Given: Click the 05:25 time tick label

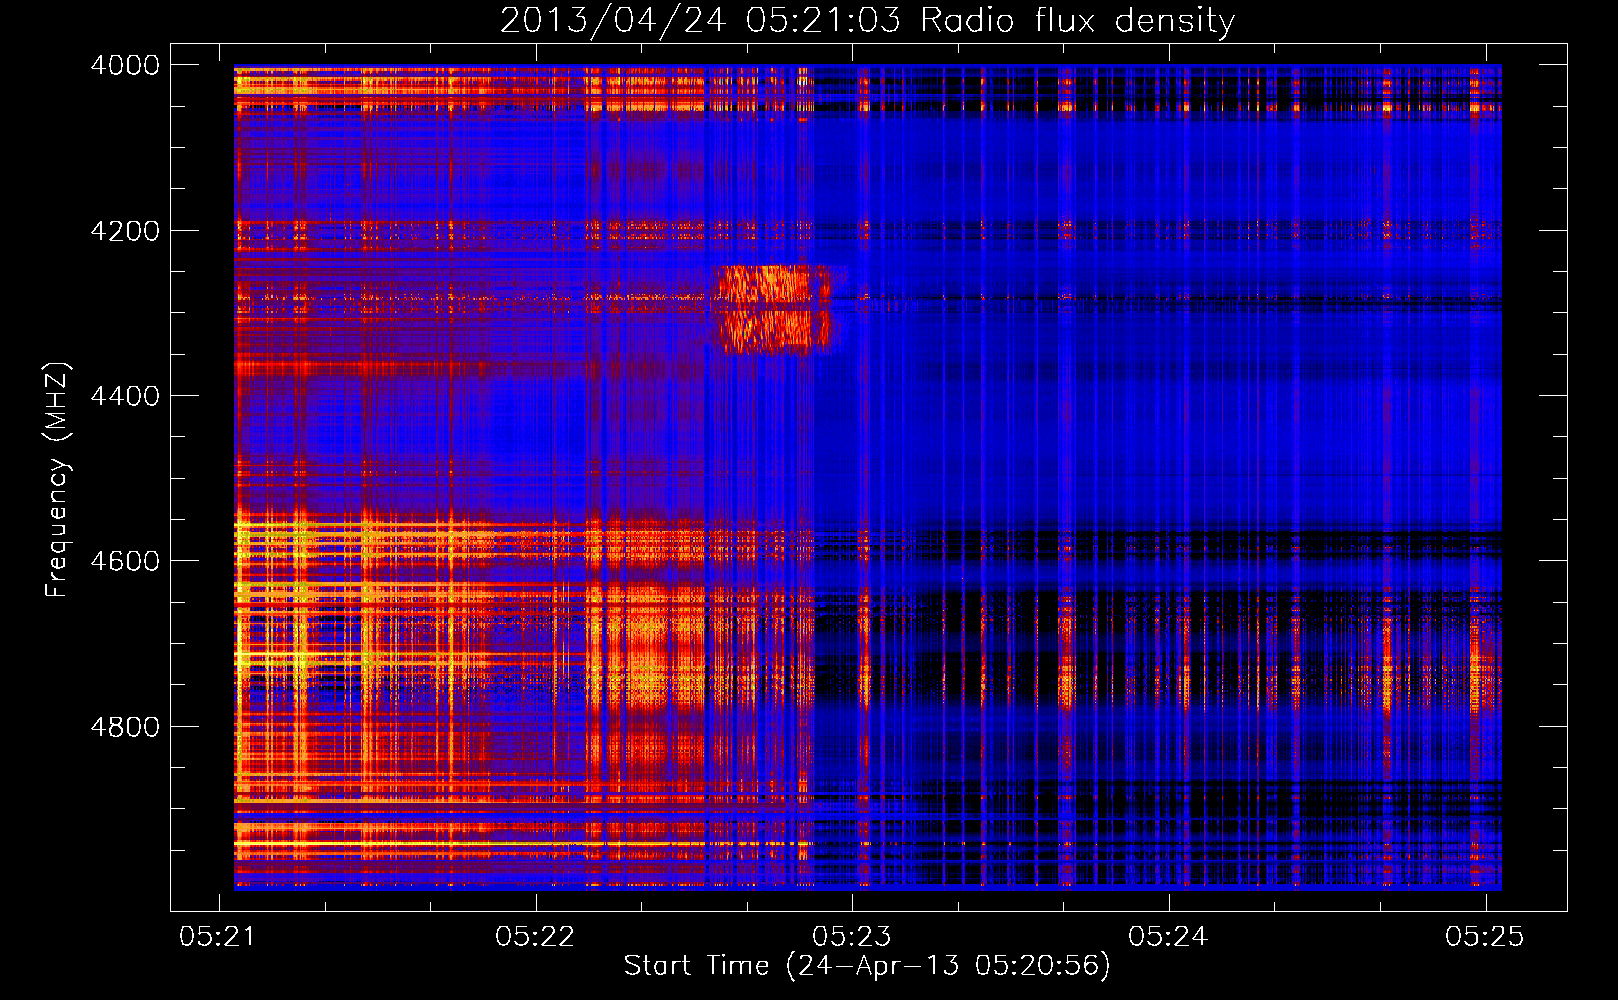Looking at the screenshot, I should pos(1485,936).
